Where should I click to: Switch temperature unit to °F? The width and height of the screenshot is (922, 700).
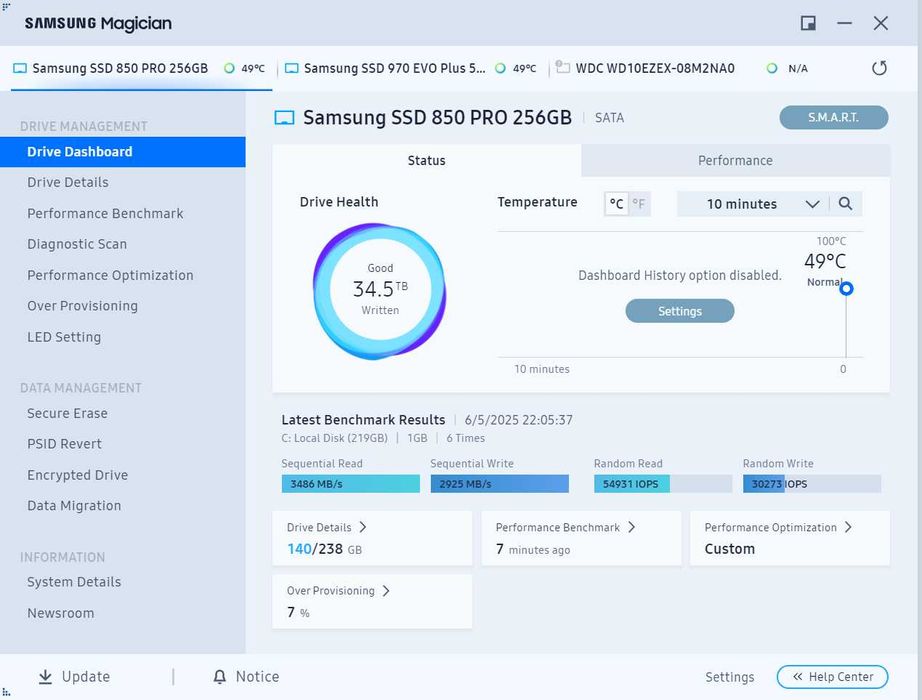[639, 204]
